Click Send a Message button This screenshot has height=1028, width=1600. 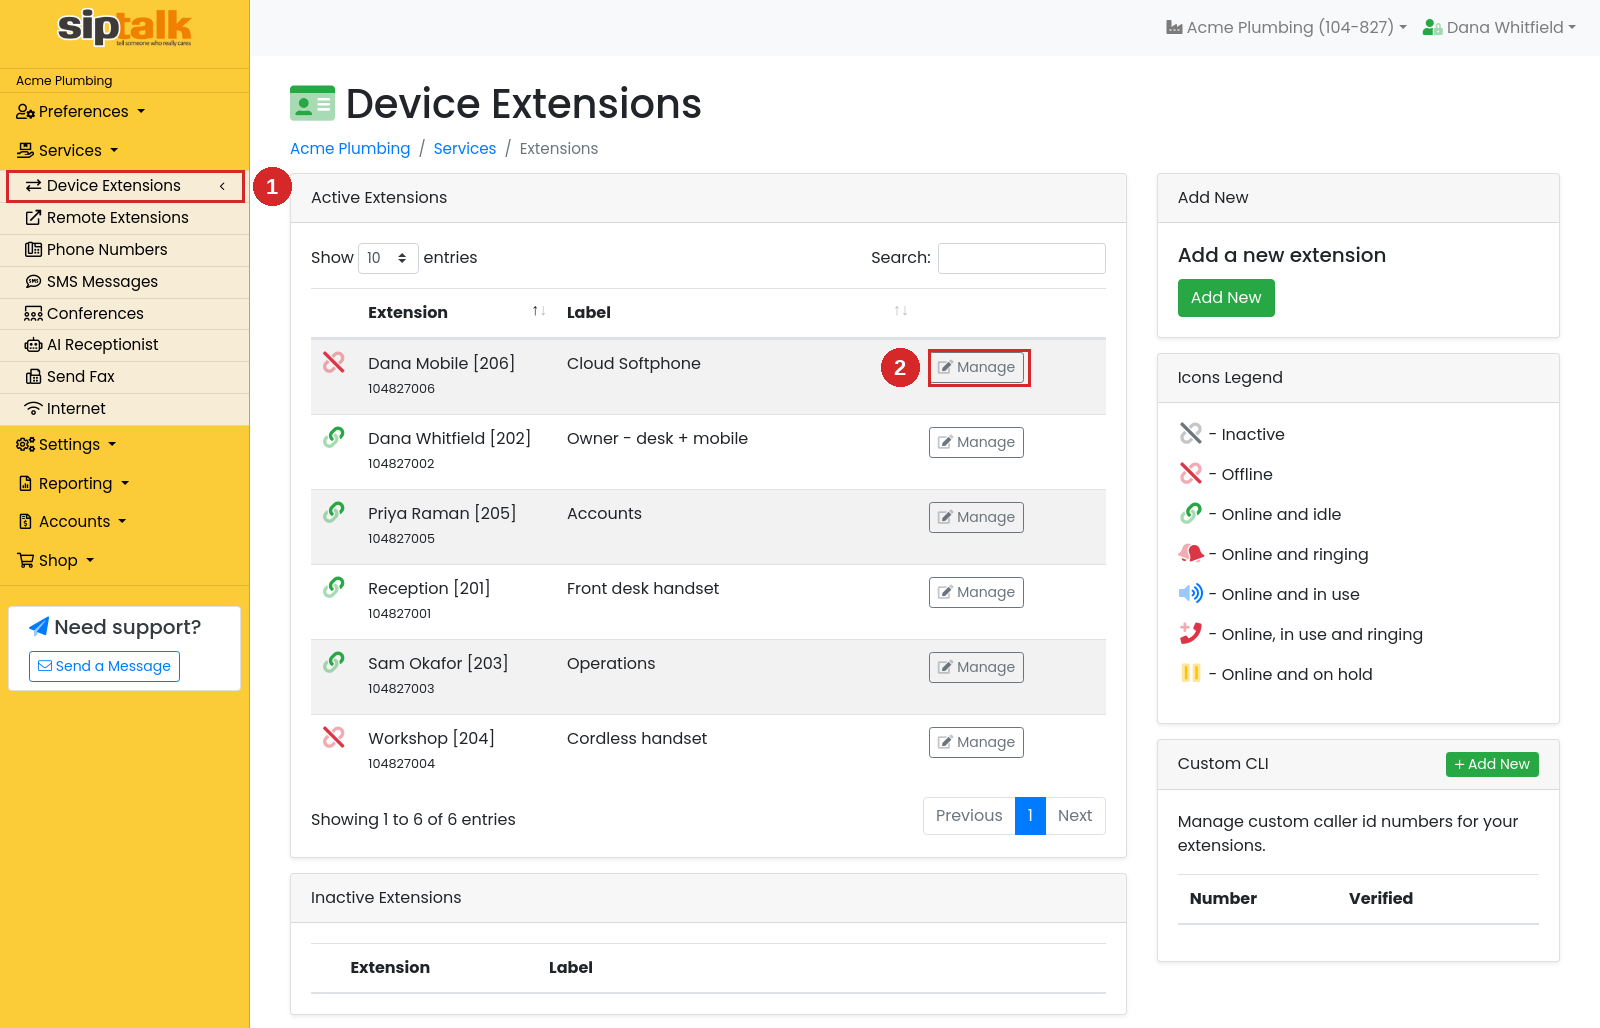[x=104, y=666]
